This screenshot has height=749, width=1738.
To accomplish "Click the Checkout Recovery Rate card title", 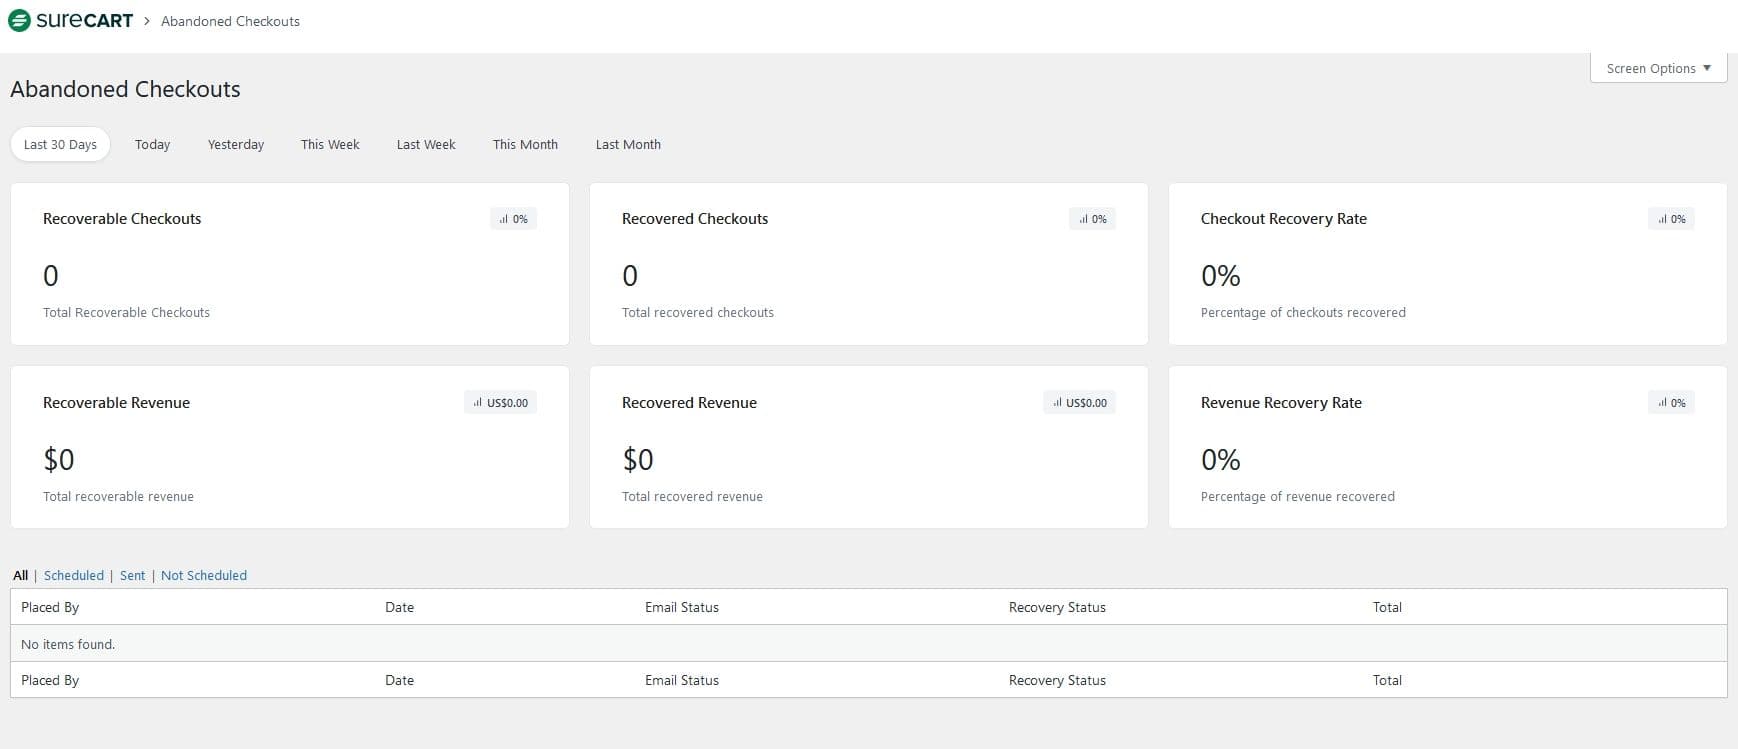I will point(1284,219).
